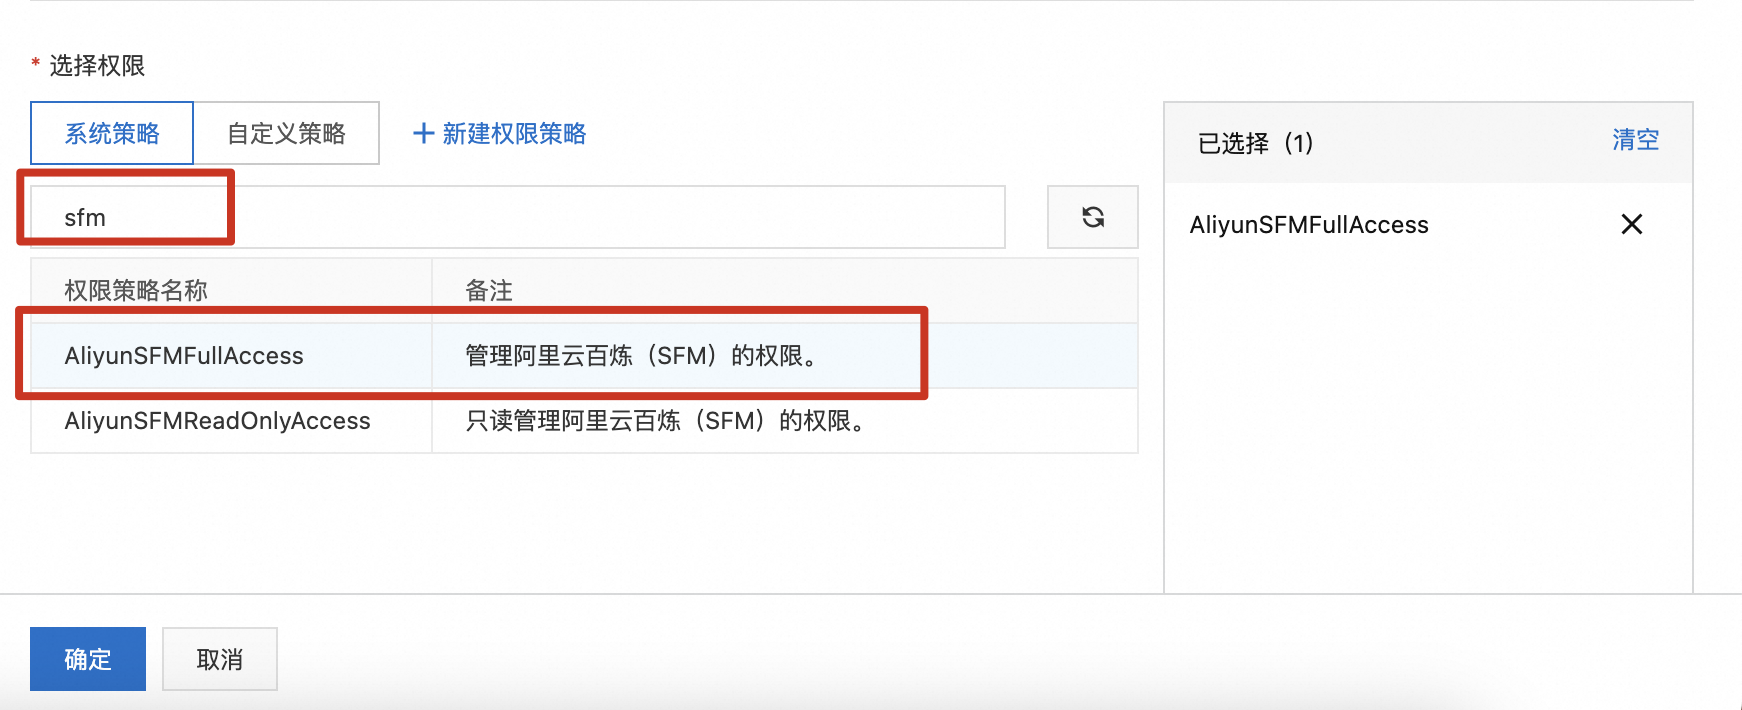Focus the policy search field containing sfm
The height and width of the screenshot is (710, 1742).
(517, 217)
